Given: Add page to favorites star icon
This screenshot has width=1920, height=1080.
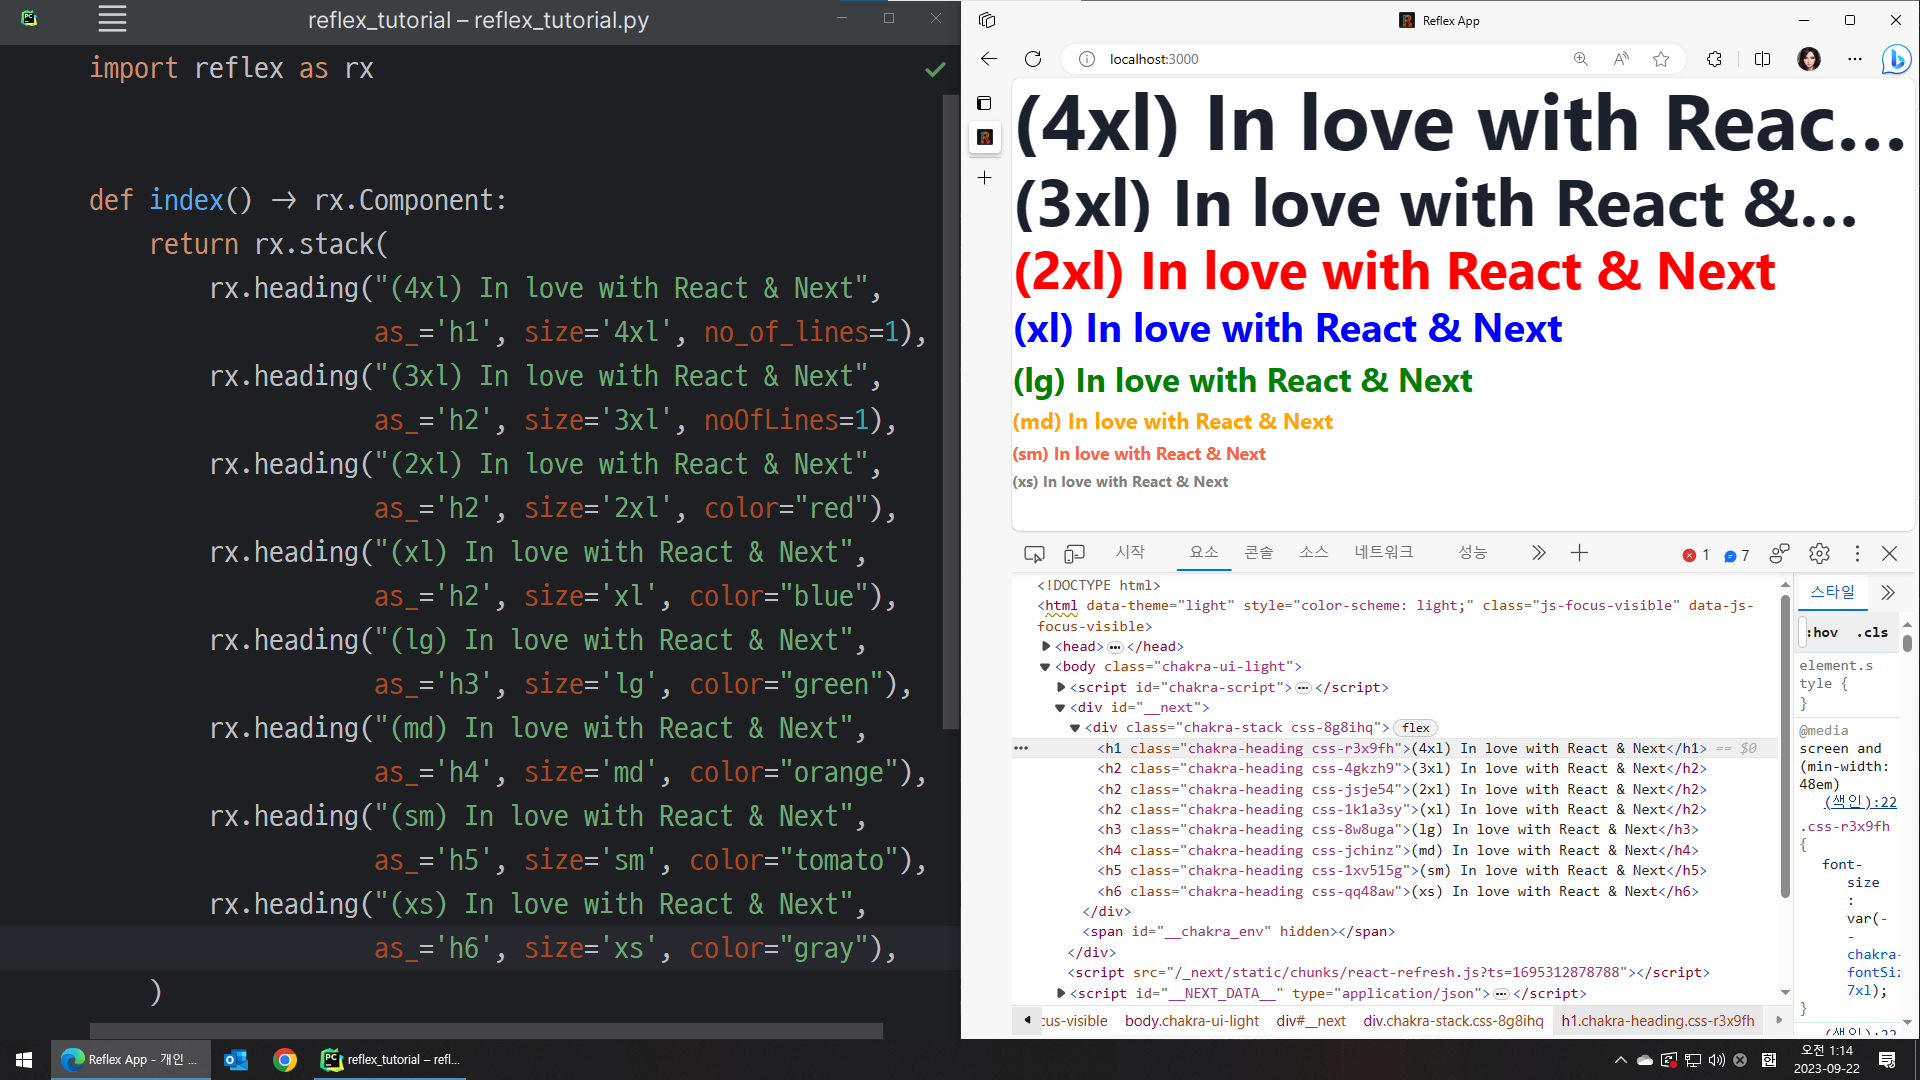Looking at the screenshot, I should click(x=1661, y=59).
